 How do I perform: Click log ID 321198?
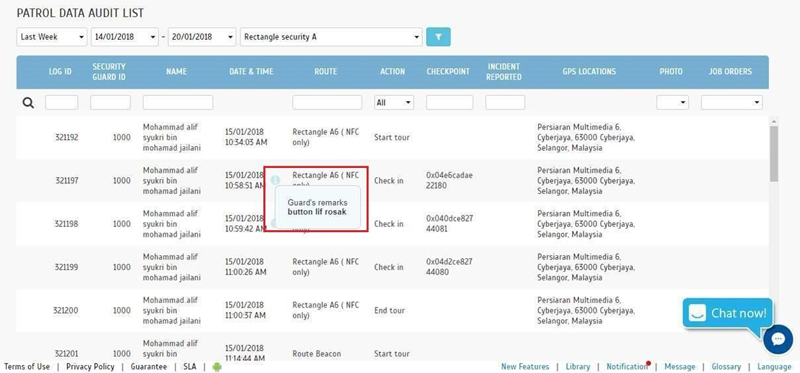pyautogui.click(x=66, y=224)
